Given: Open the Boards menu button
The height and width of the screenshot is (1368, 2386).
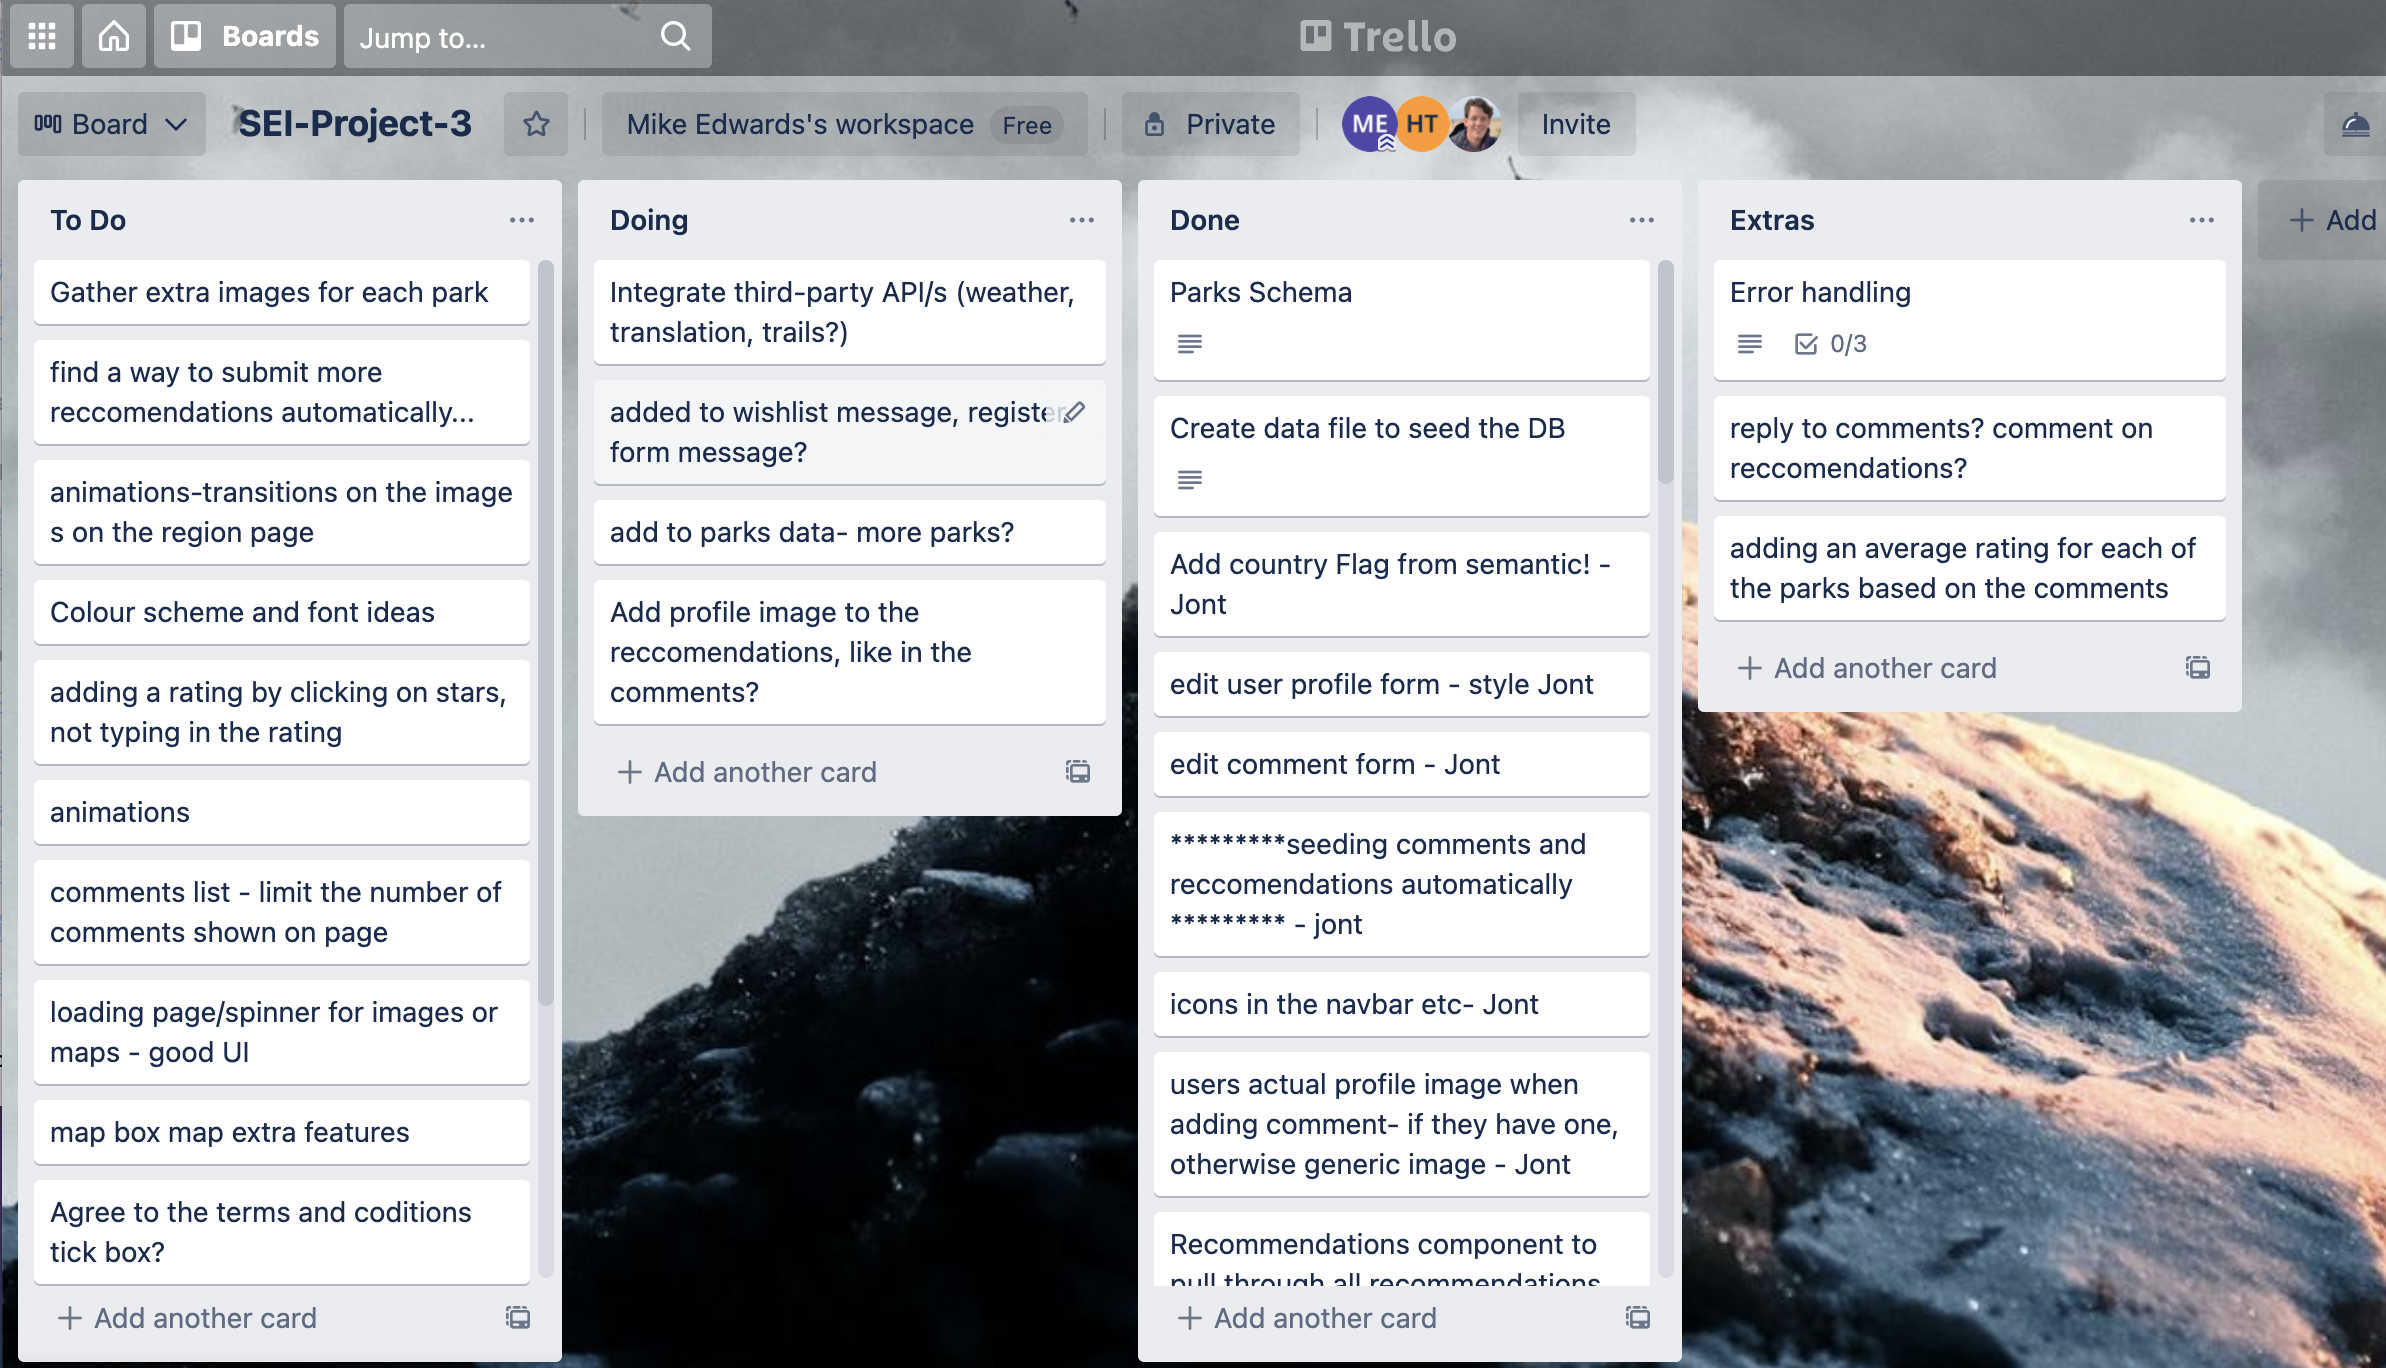Looking at the screenshot, I should (245, 37).
